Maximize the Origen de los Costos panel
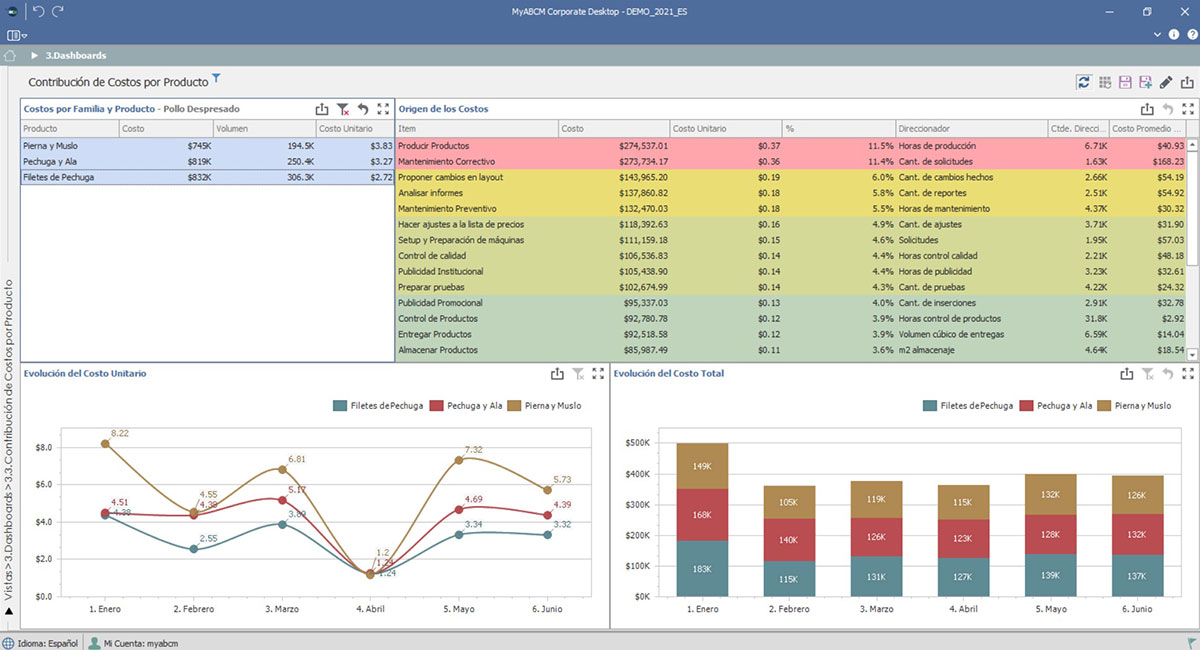 tap(1188, 109)
